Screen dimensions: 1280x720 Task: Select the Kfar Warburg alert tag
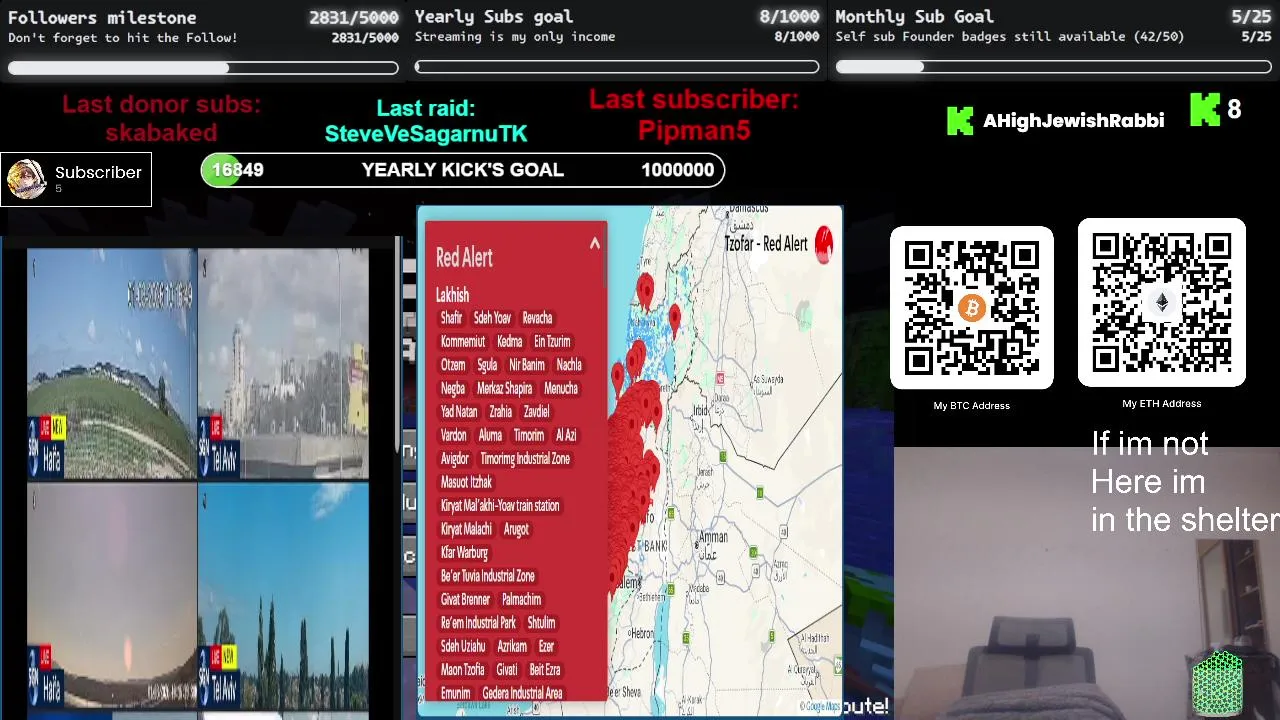point(465,552)
